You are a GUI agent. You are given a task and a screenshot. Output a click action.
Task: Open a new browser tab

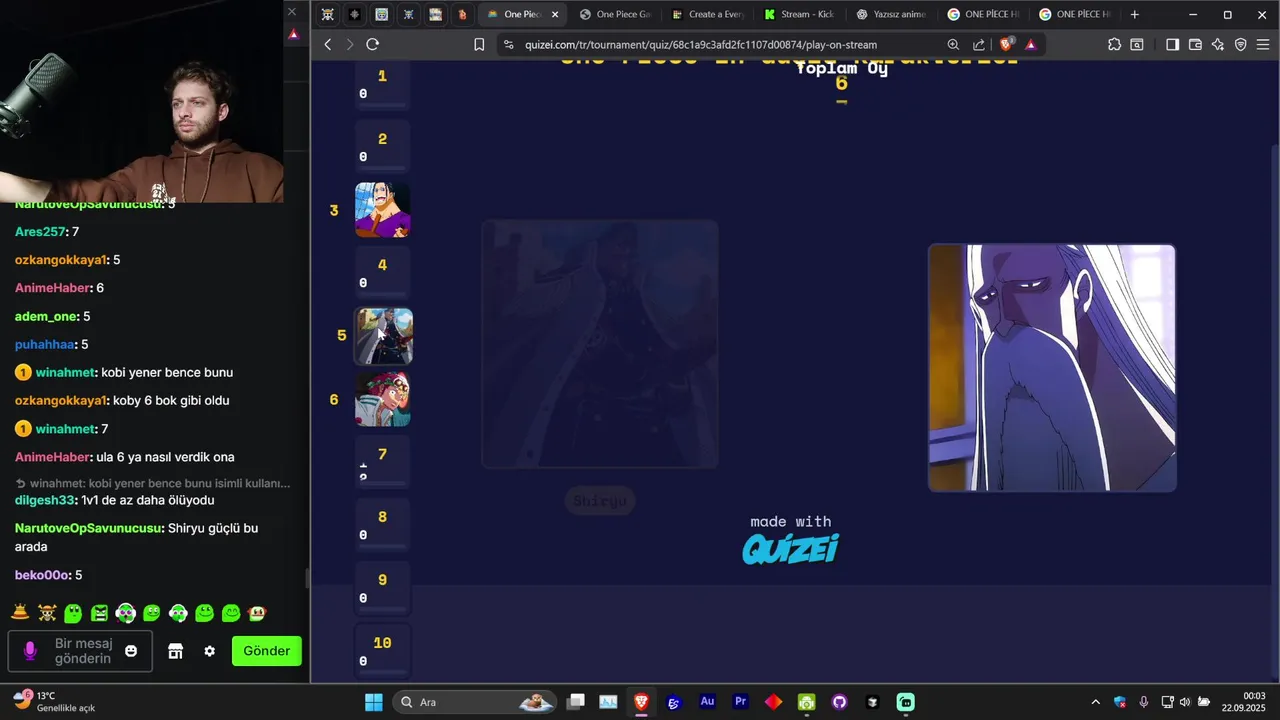pos(1134,15)
